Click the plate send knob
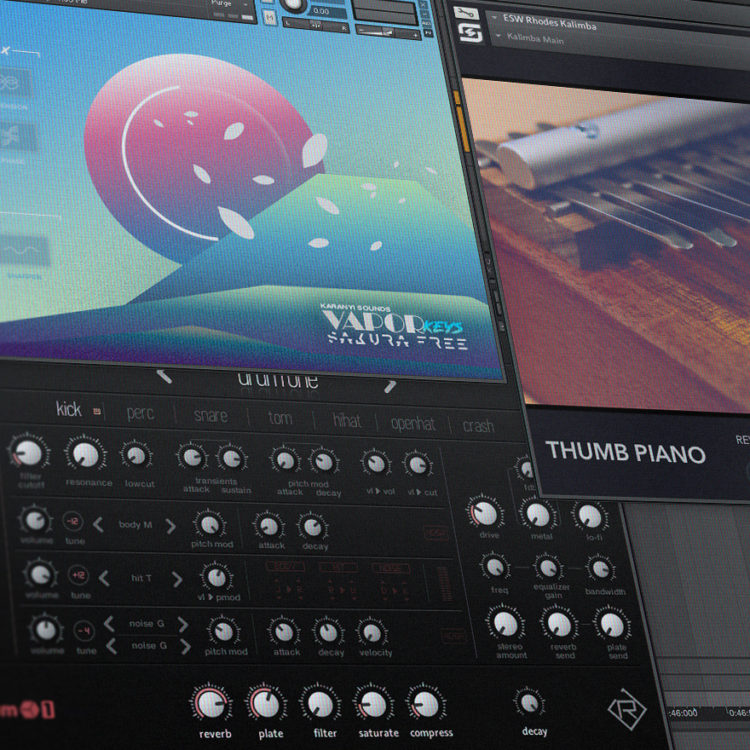 coord(612,625)
